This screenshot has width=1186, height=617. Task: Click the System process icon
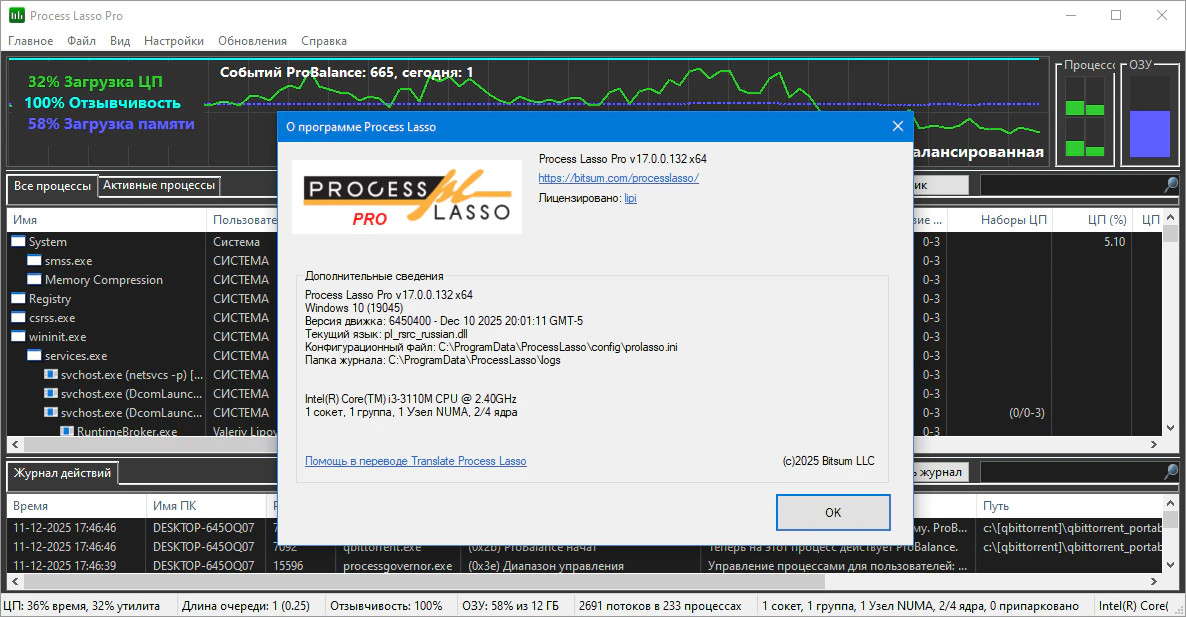click(x=18, y=242)
